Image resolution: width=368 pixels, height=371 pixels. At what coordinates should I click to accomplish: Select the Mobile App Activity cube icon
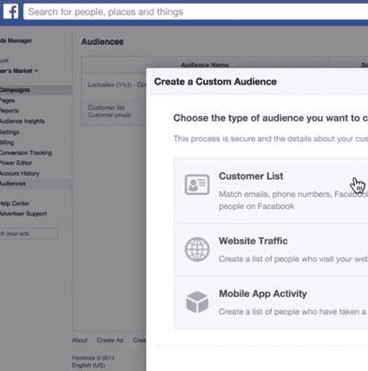197,302
